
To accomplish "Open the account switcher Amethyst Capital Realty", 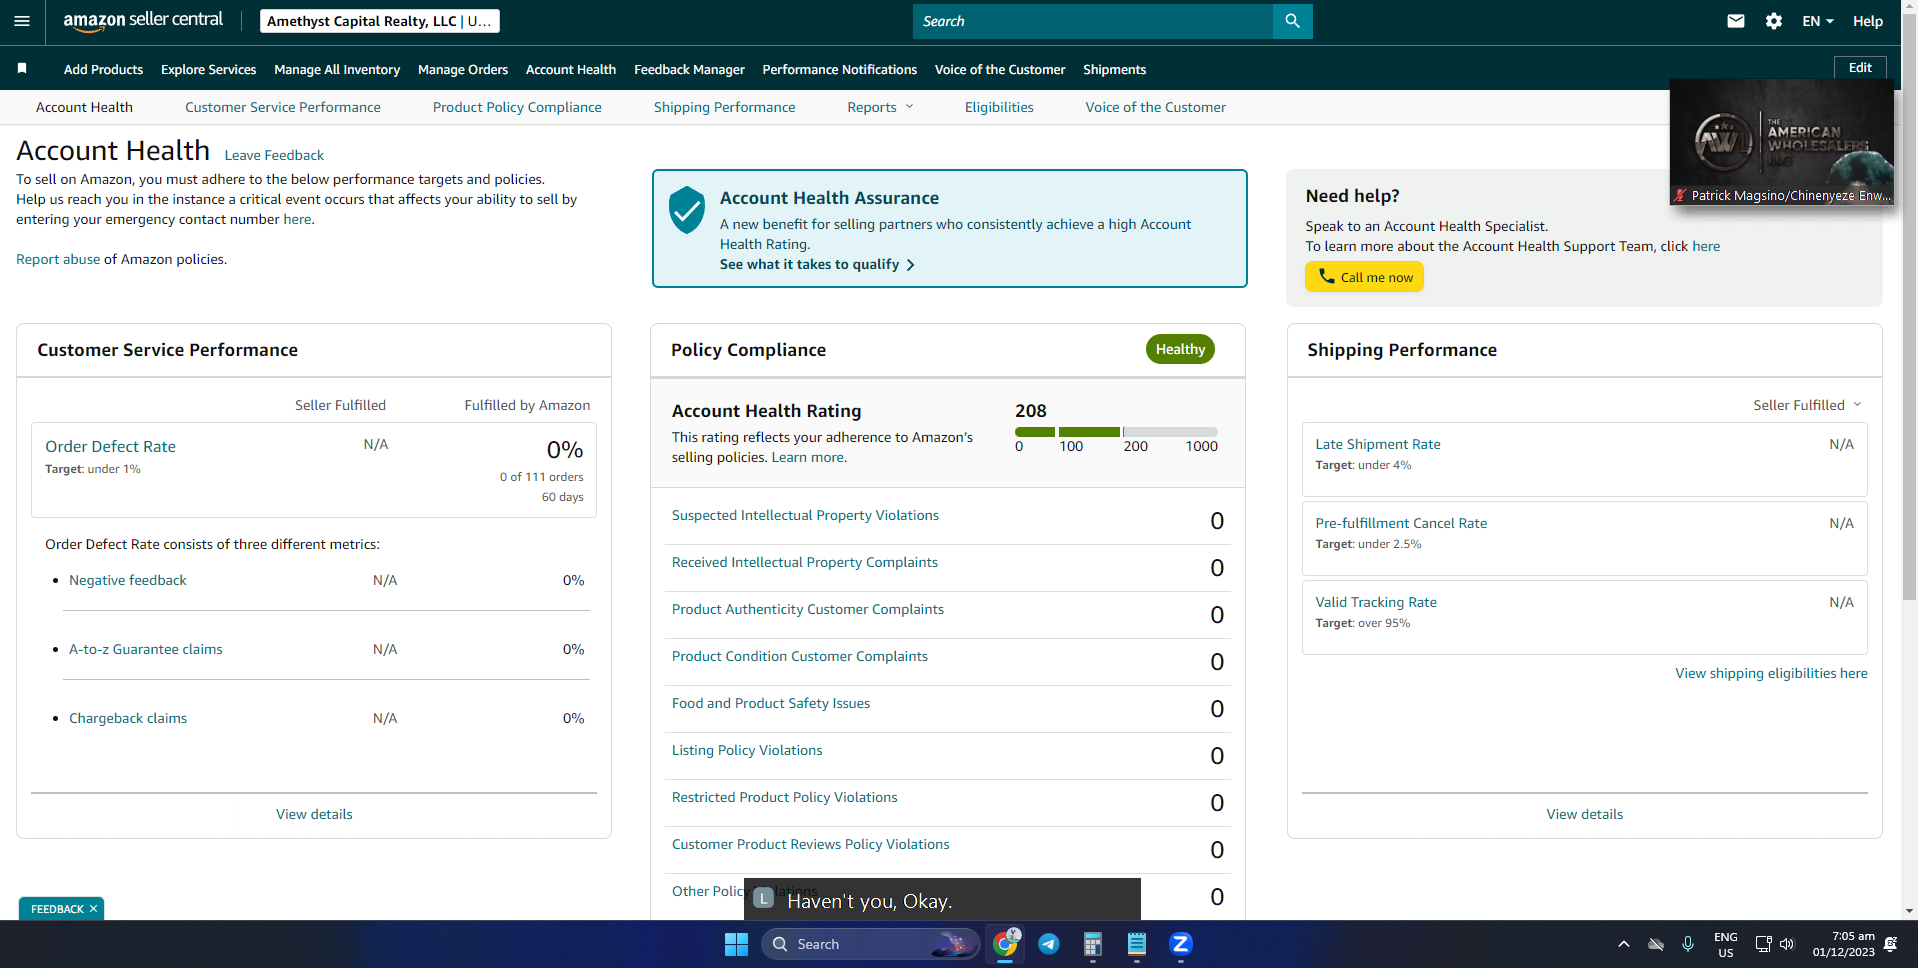I will (x=380, y=21).
